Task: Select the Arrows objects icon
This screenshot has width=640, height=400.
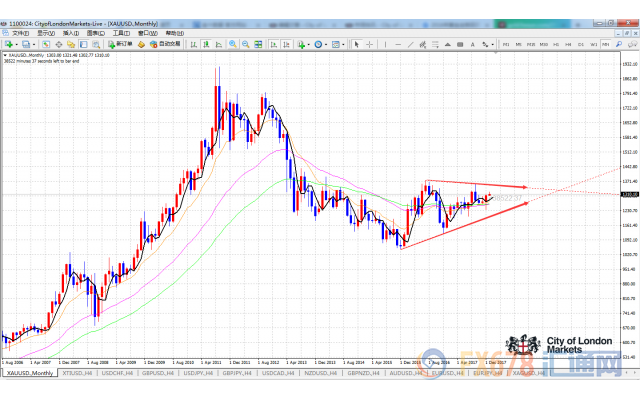Action: (x=485, y=44)
